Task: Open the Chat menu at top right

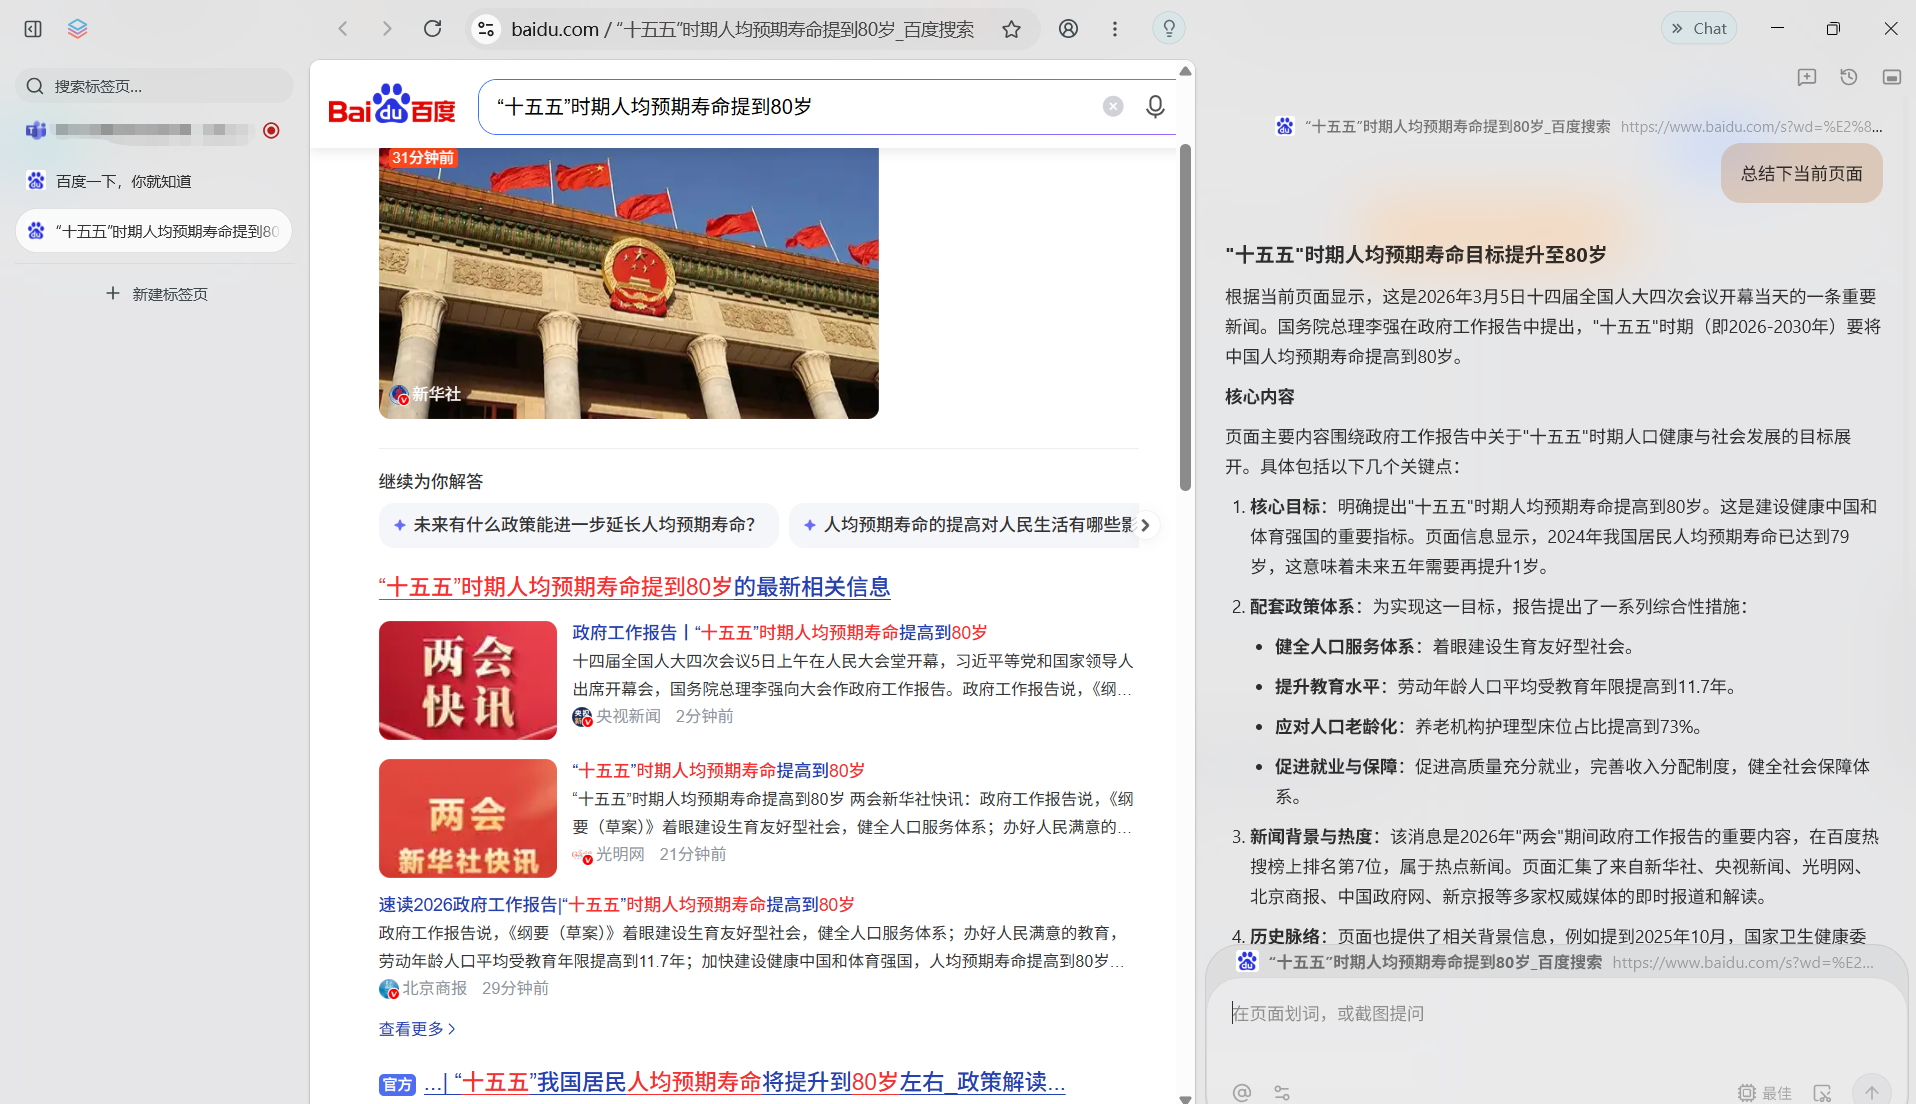Action: coord(1698,28)
